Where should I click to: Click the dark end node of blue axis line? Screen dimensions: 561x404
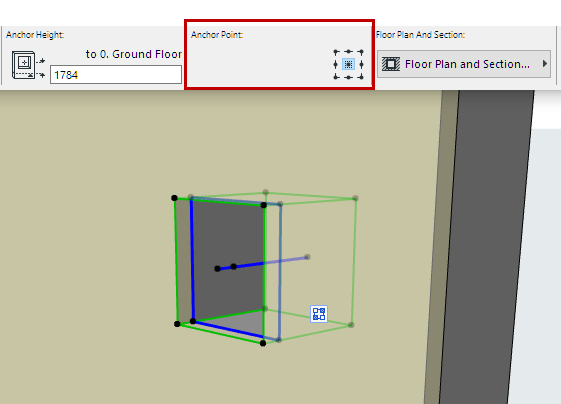click(x=217, y=269)
